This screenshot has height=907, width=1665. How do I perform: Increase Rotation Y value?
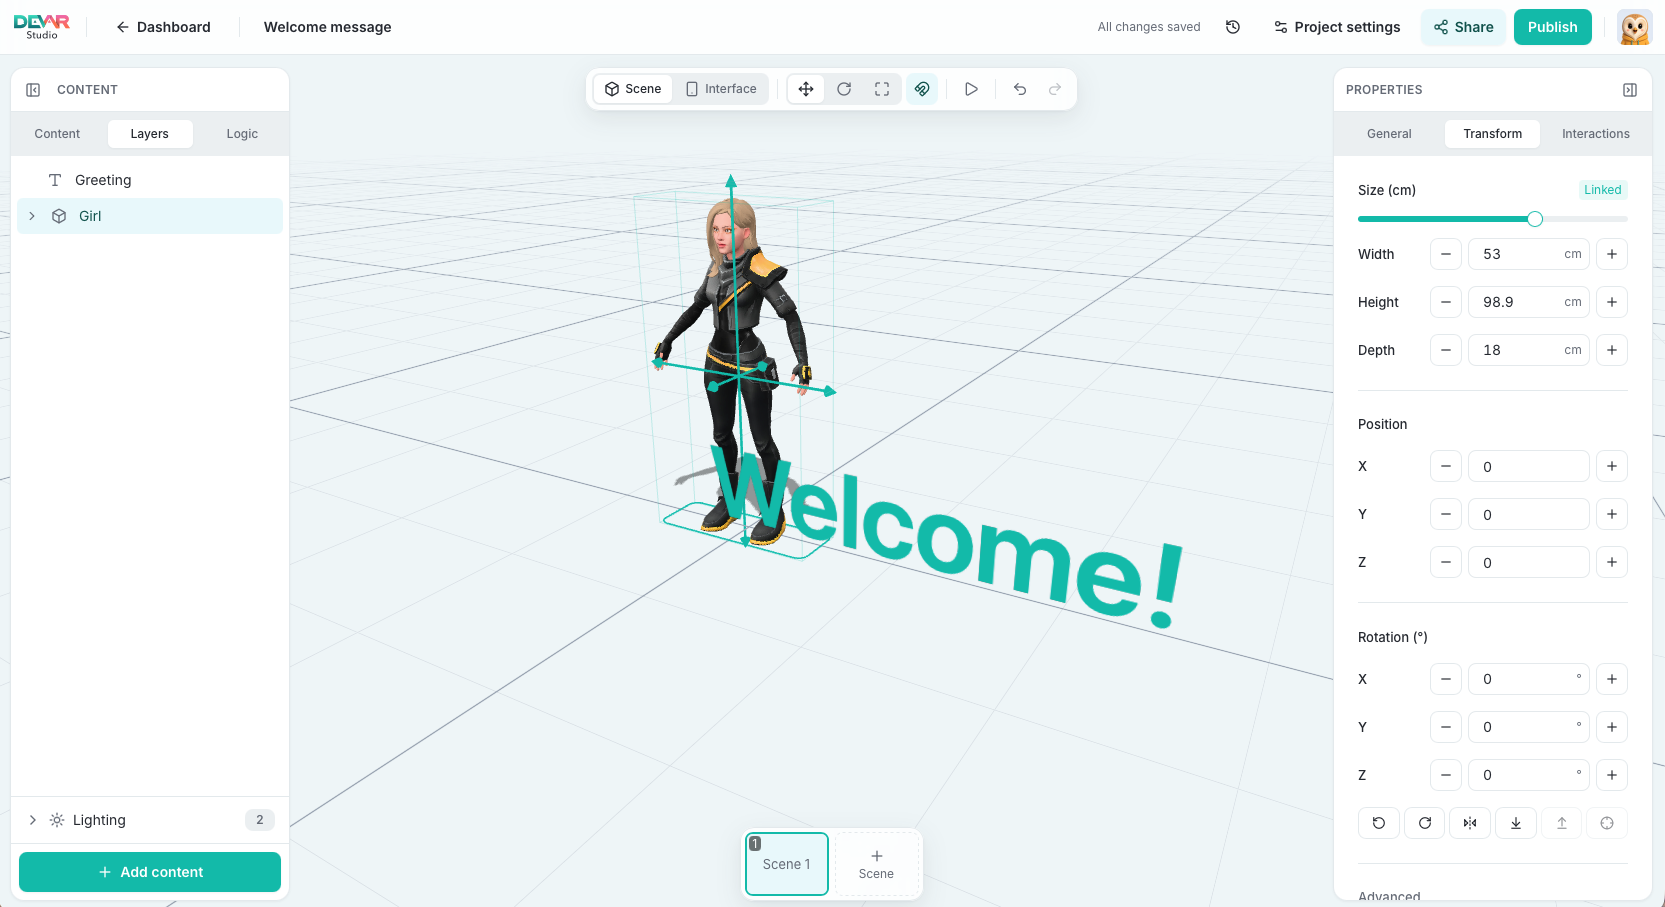(1612, 727)
